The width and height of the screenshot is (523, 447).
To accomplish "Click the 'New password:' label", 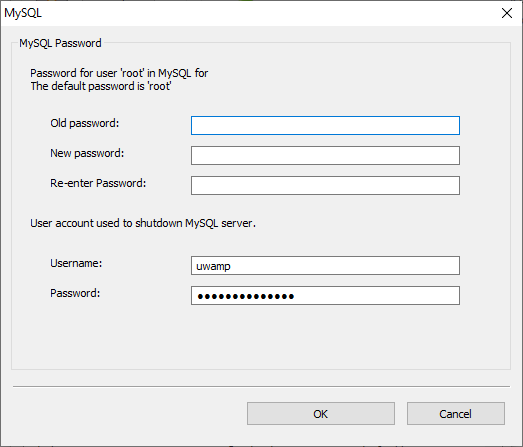I will (87, 153).
